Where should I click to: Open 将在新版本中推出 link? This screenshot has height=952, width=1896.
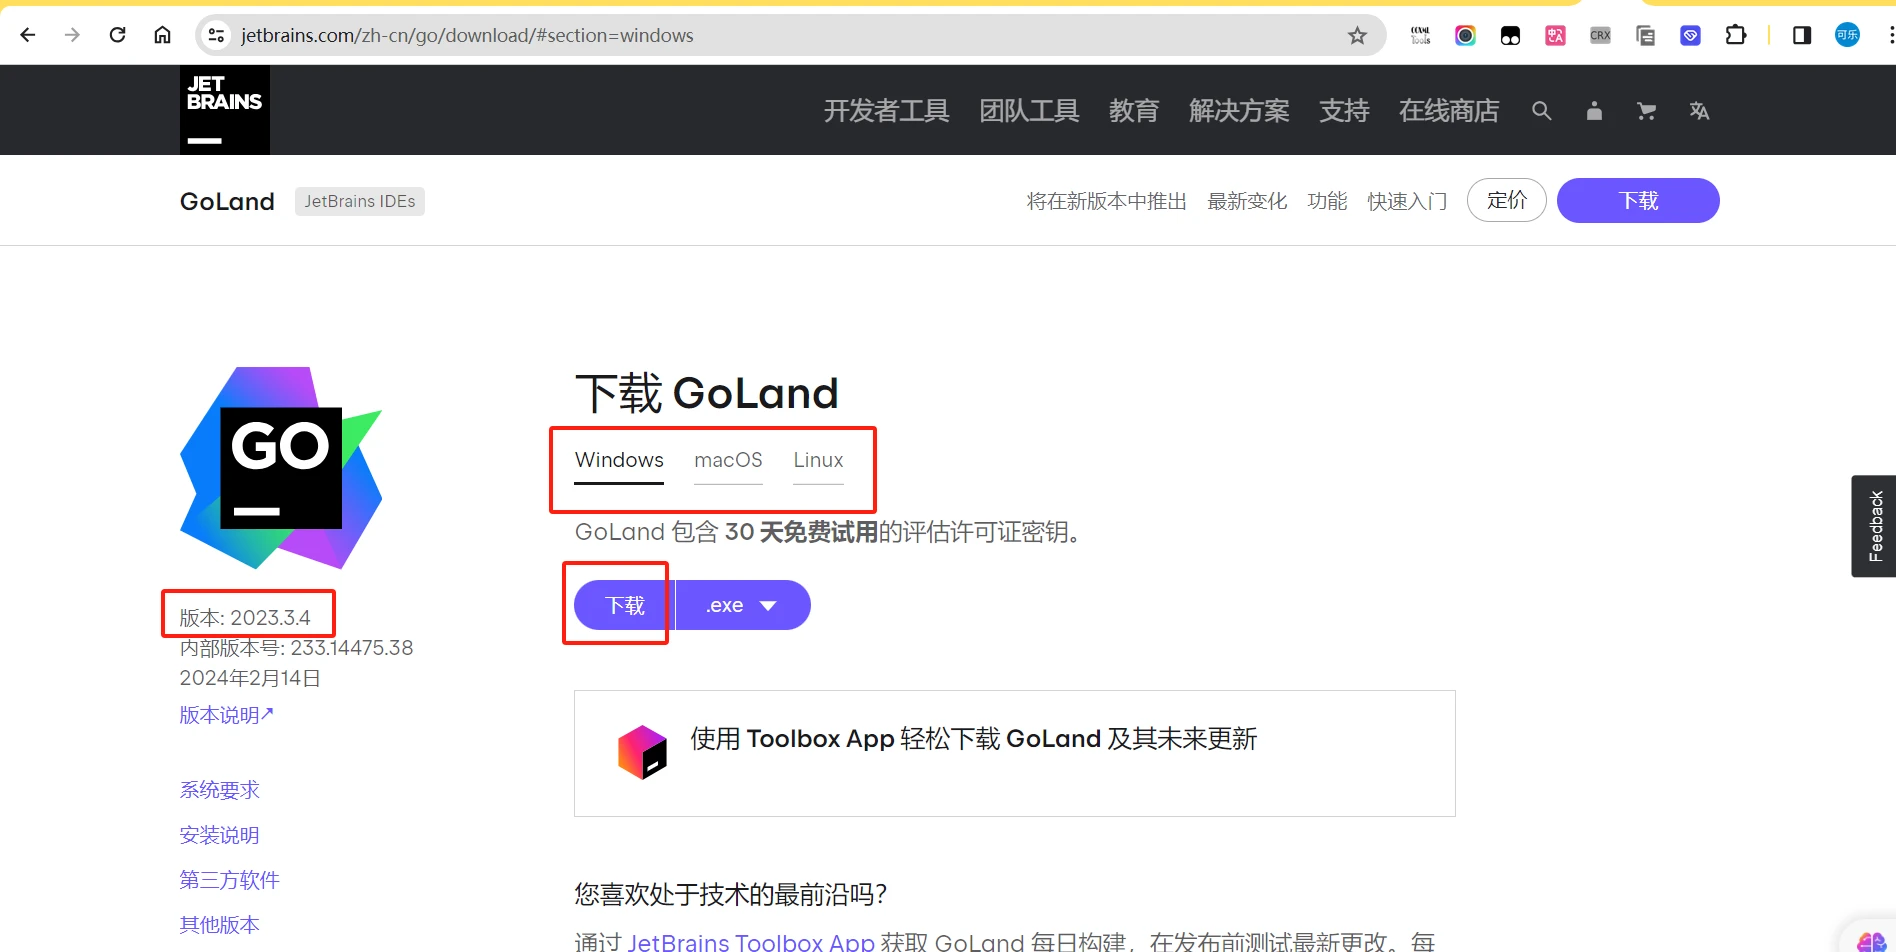(1107, 201)
